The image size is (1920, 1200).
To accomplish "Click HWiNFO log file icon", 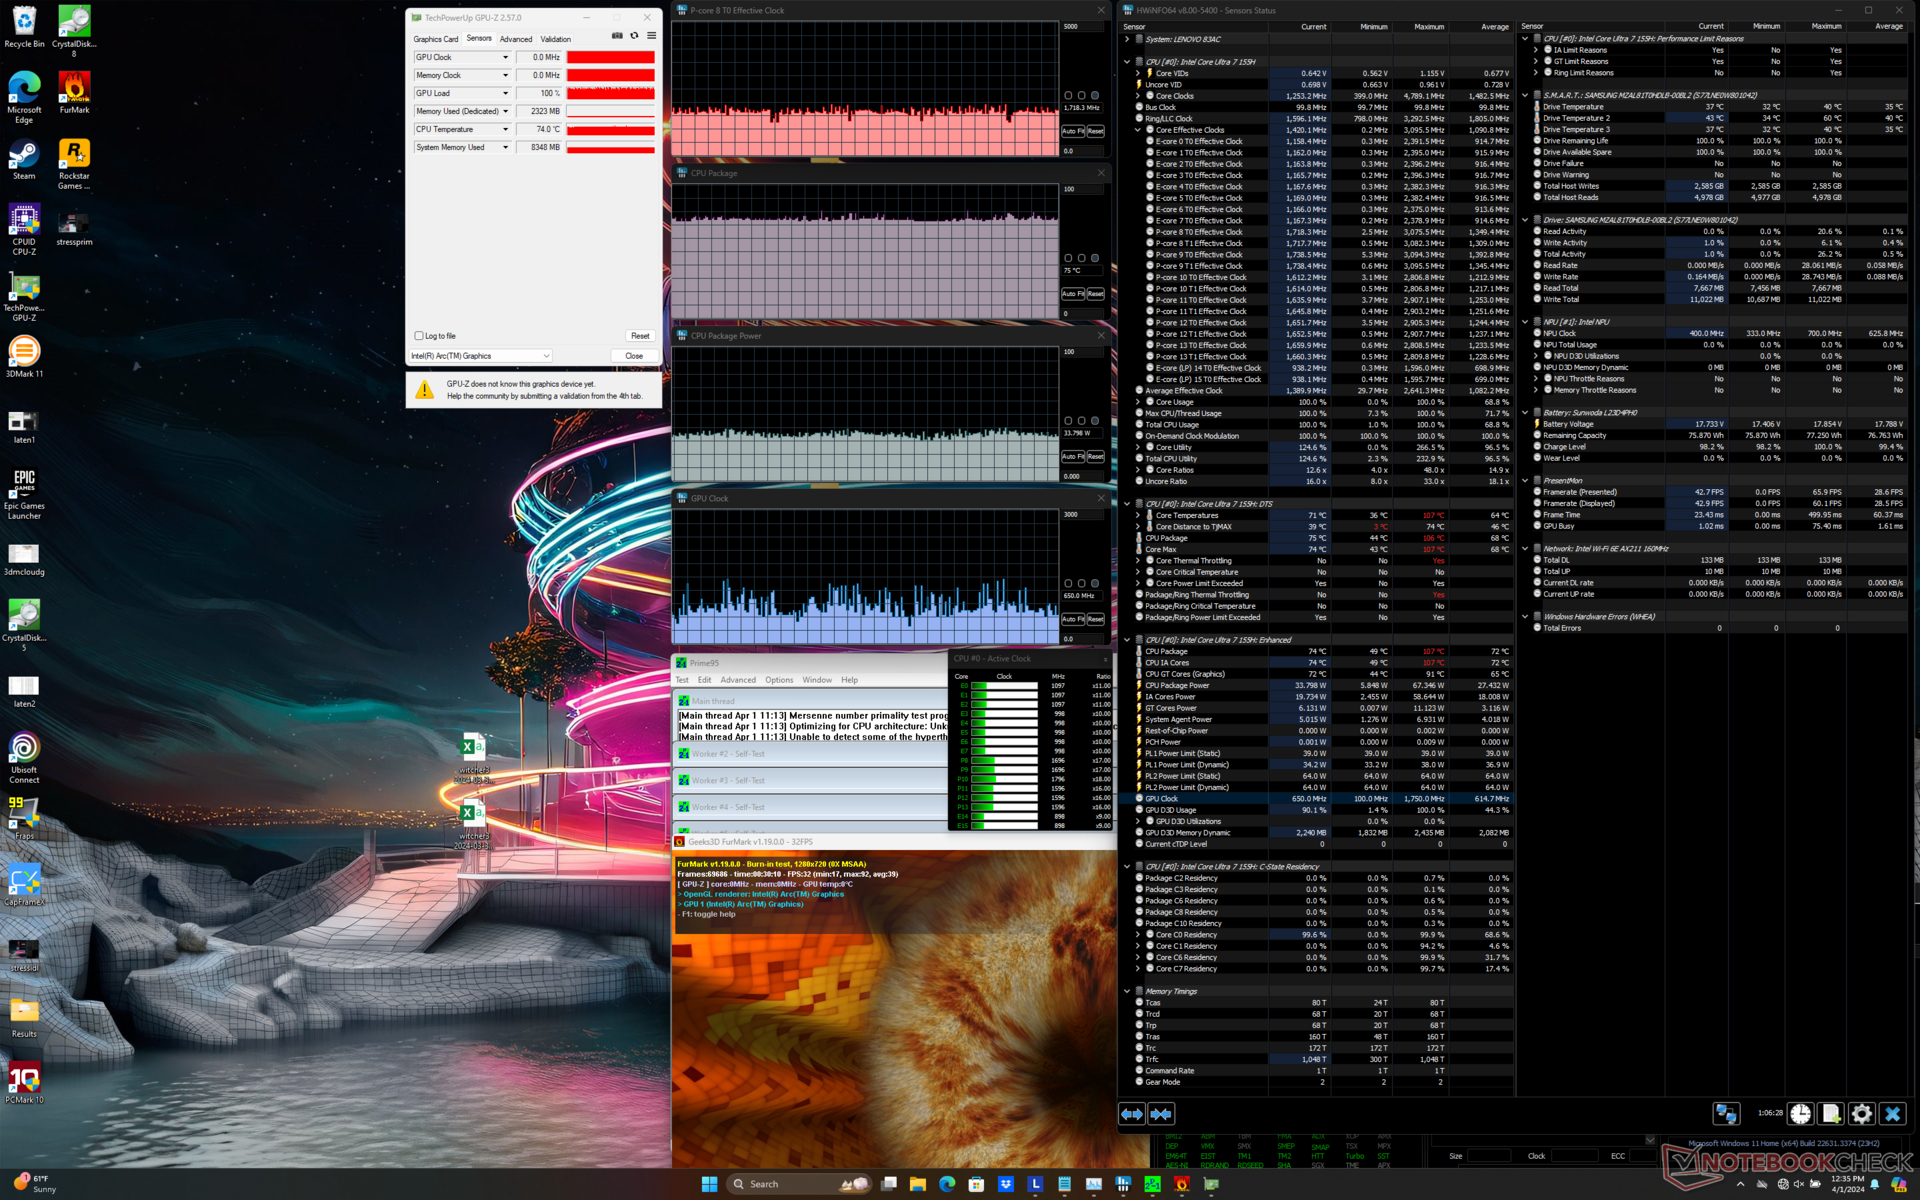I will point(1831,1114).
